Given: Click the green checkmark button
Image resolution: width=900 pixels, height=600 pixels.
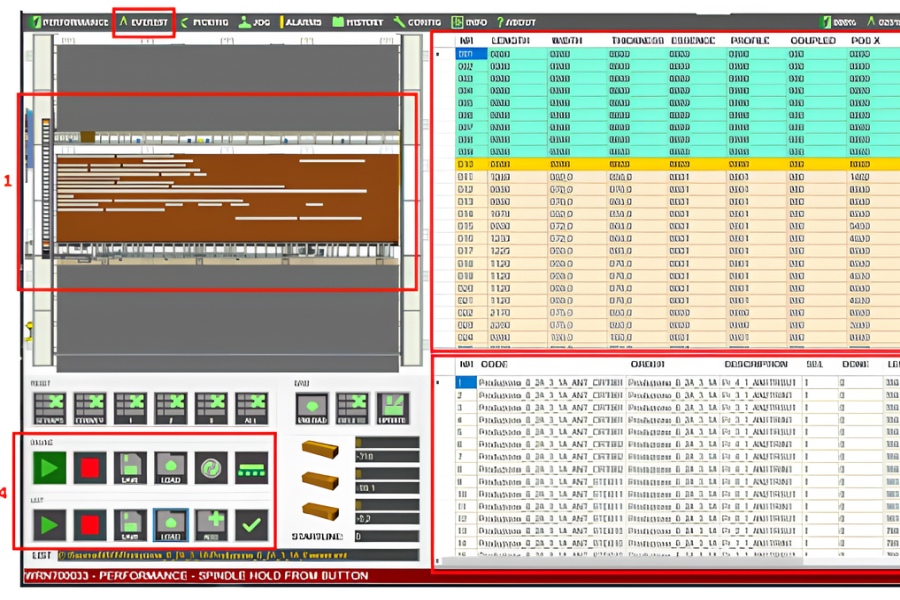Looking at the screenshot, I should coord(251,525).
